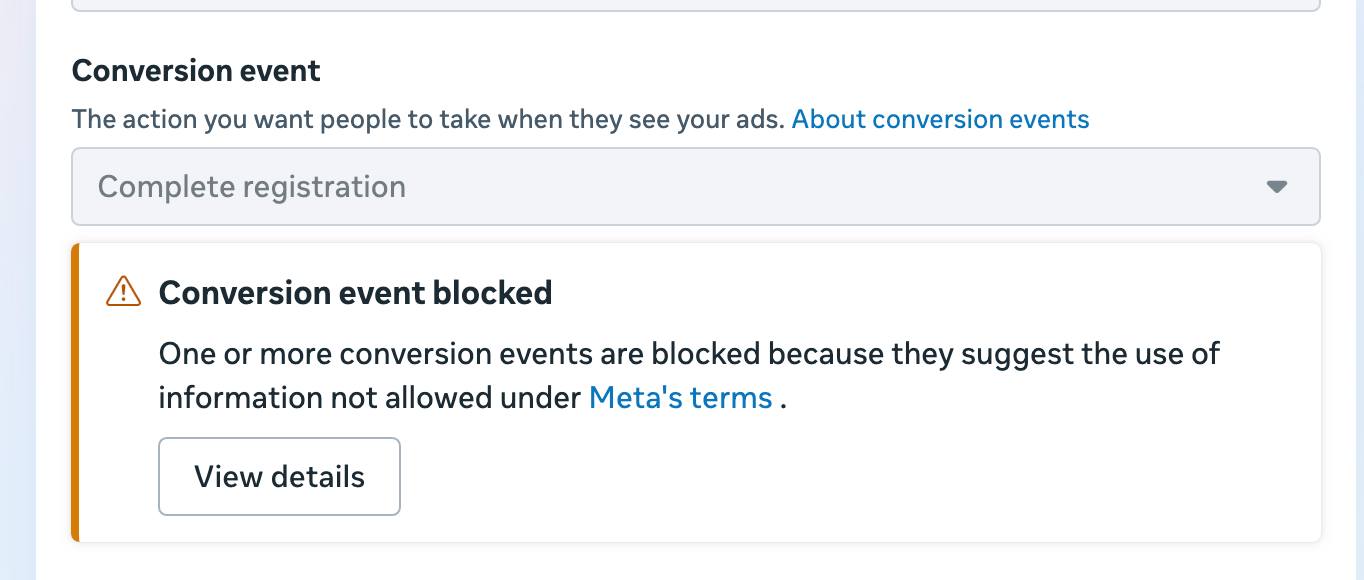
Task: Click the warning triangle icon
Action: pyautogui.click(x=123, y=292)
